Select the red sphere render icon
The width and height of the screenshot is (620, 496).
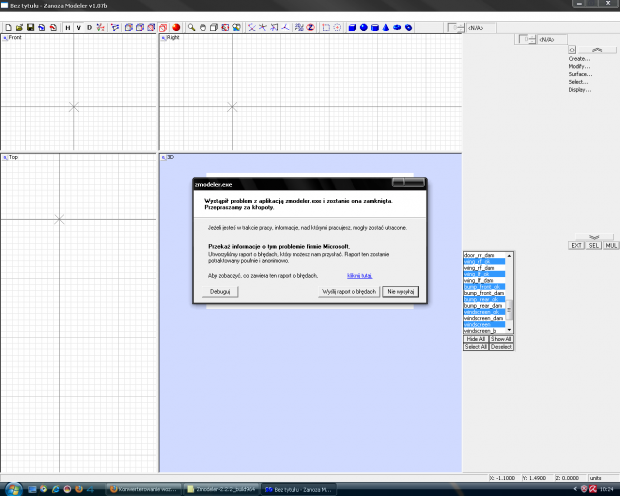click(x=176, y=28)
